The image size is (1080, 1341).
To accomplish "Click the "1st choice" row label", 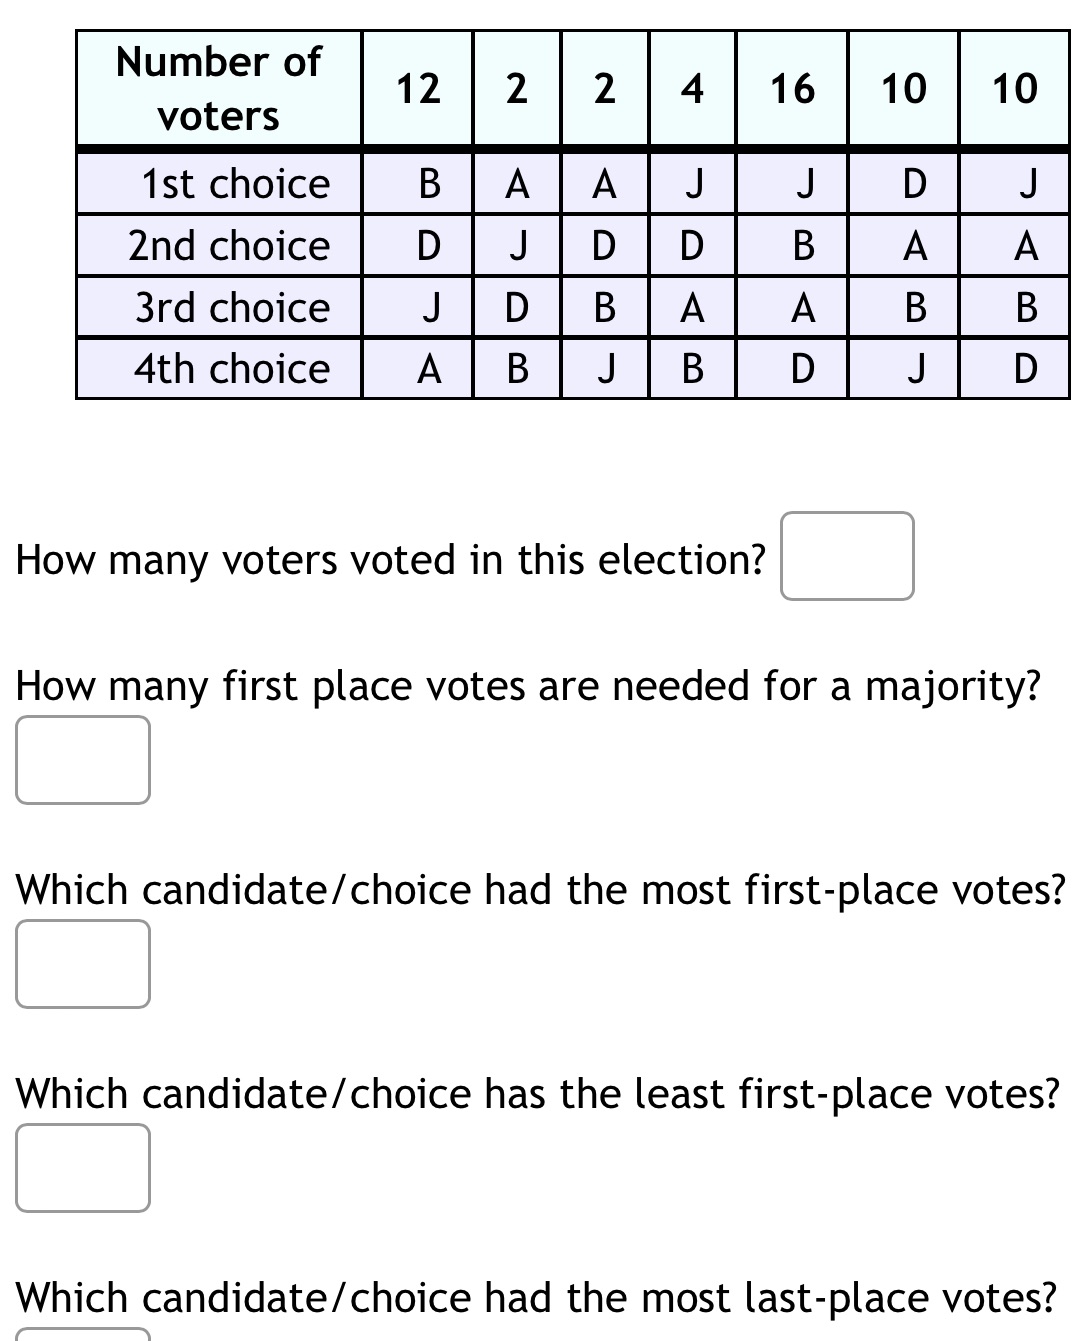I will click(x=235, y=184).
